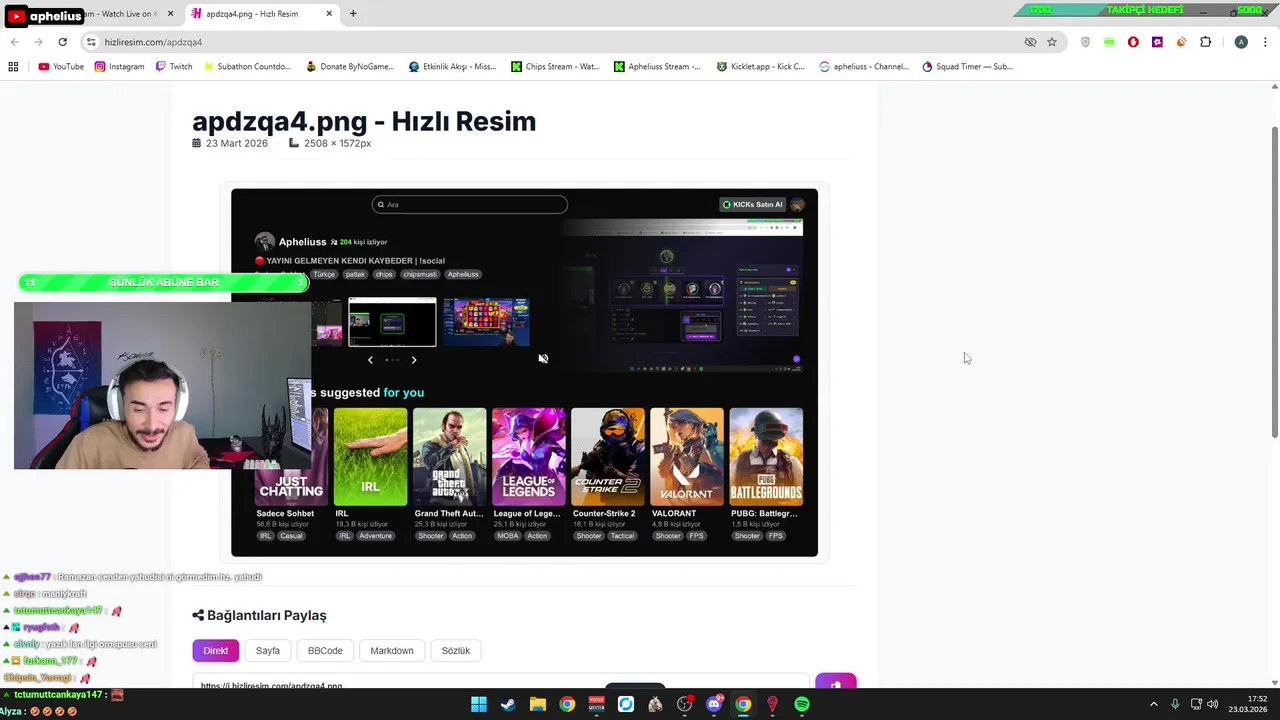Open the volume control in system tray
Image resolution: width=1280 pixels, height=720 pixels.
click(x=1213, y=704)
